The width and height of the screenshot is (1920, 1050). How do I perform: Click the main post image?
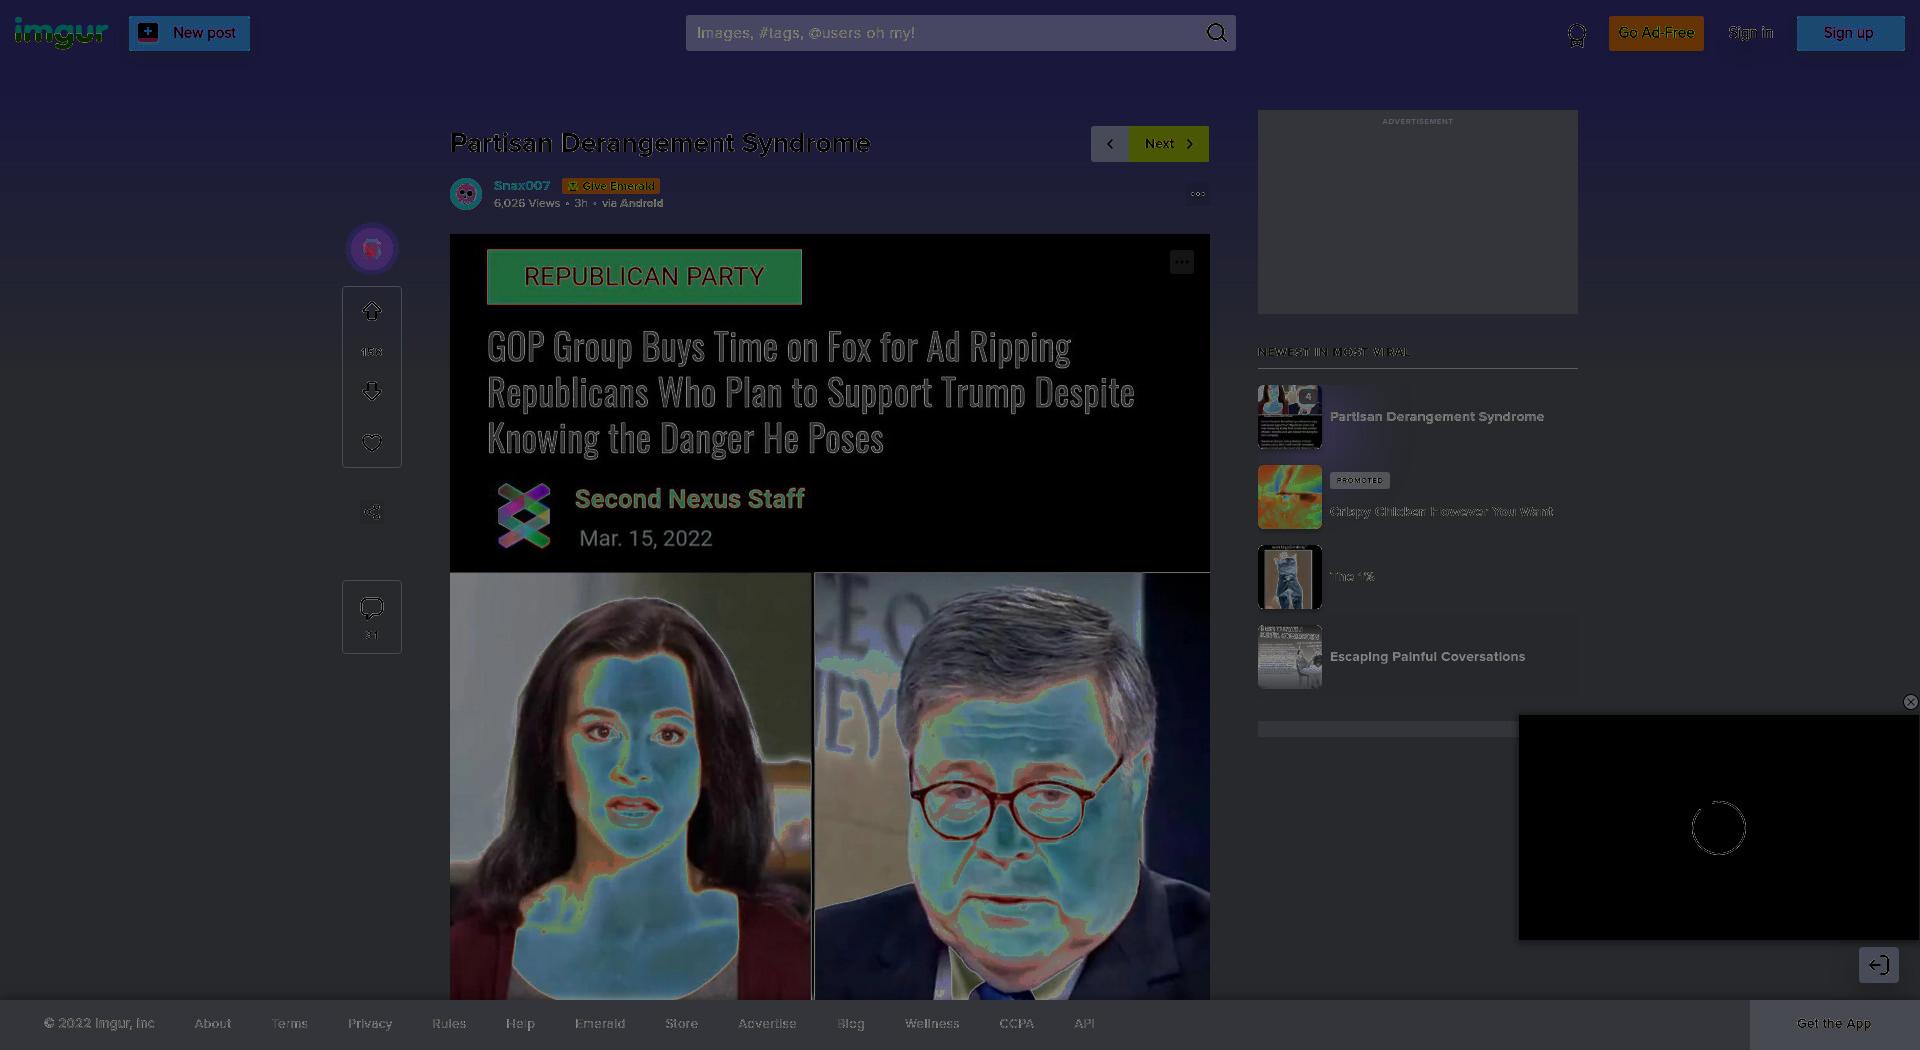pyautogui.click(x=830, y=617)
